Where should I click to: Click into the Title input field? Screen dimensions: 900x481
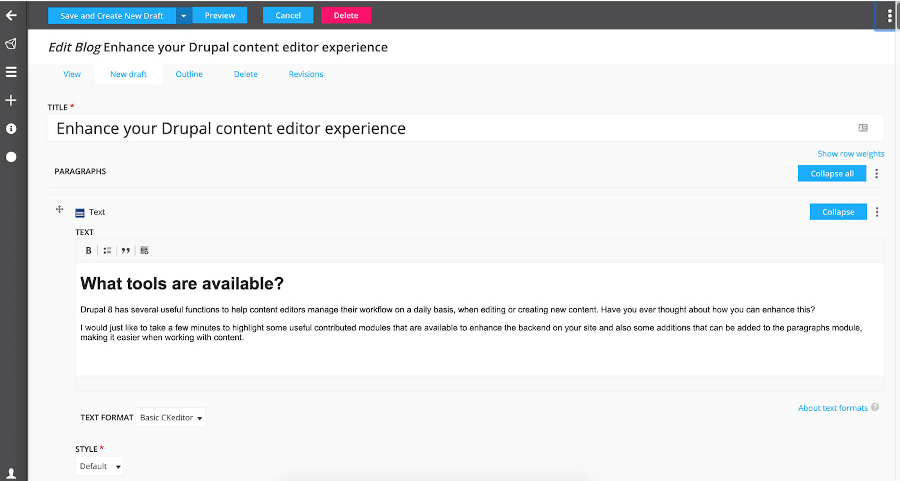(450, 128)
